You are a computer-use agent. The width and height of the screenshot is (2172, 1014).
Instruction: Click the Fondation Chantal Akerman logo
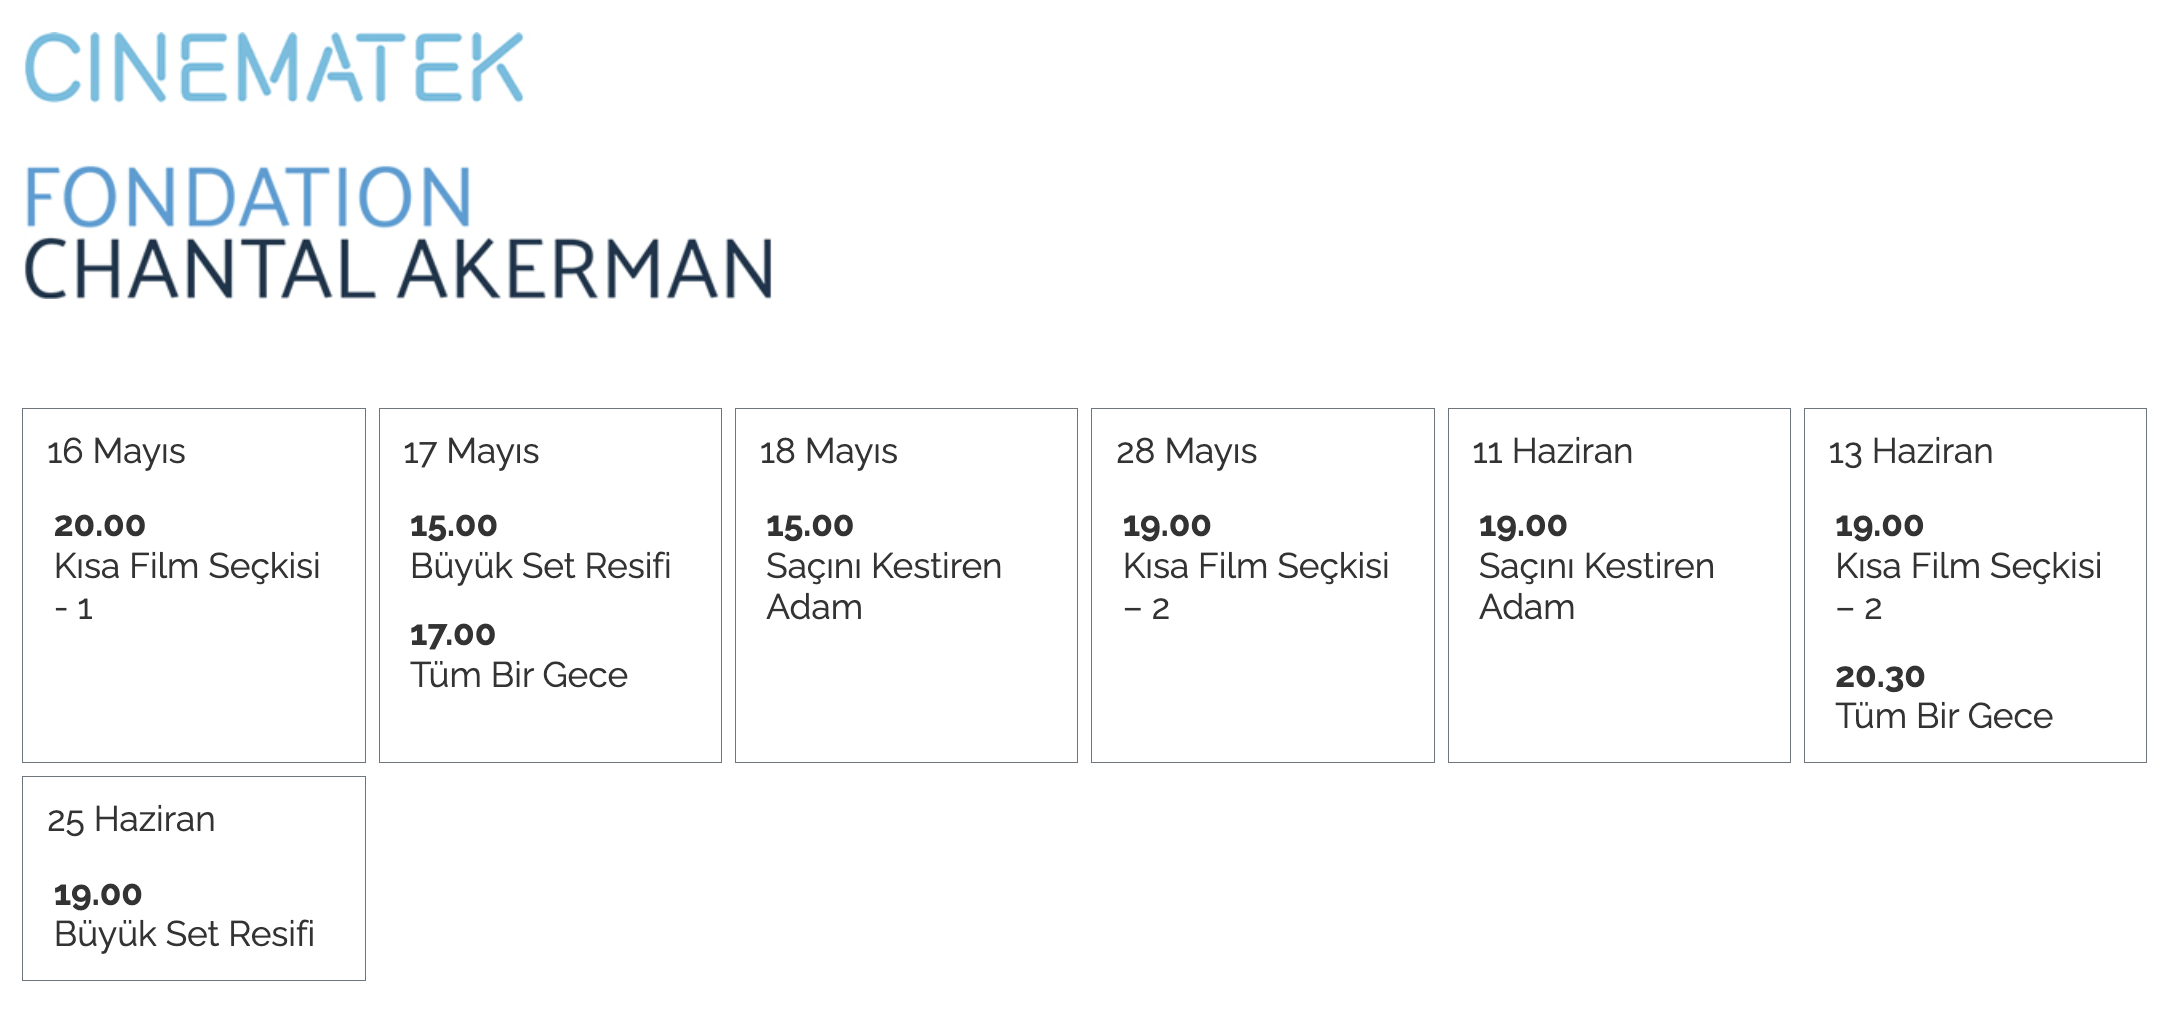pos(398,233)
